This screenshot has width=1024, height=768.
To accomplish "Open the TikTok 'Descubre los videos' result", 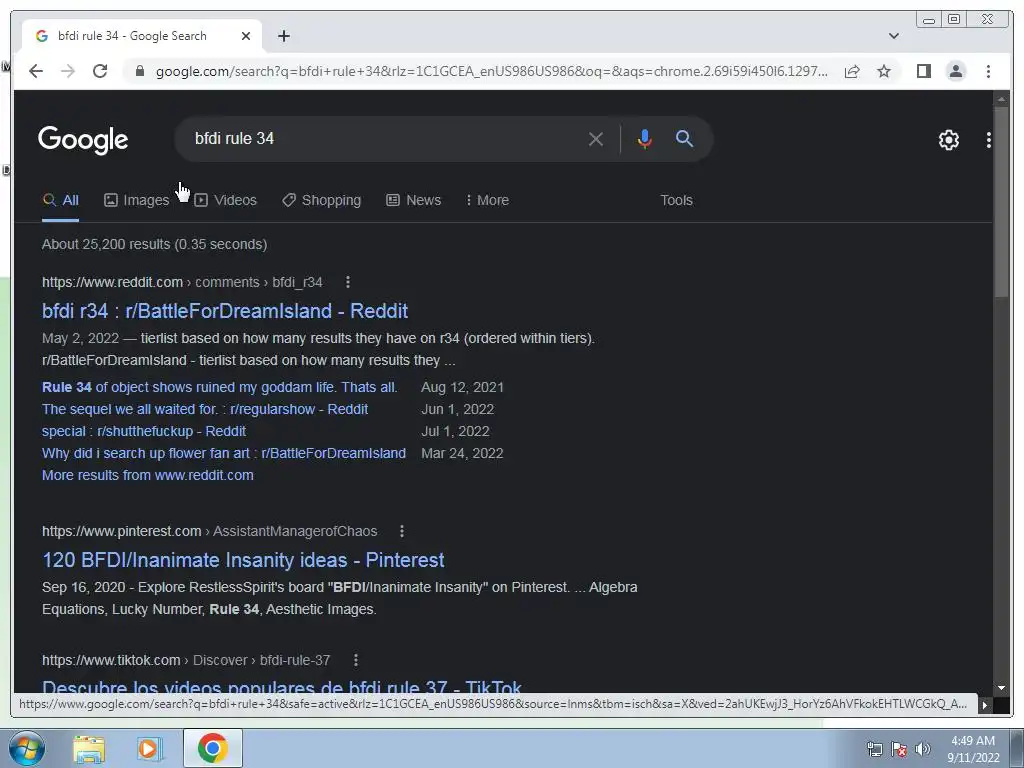I will 281,686.
